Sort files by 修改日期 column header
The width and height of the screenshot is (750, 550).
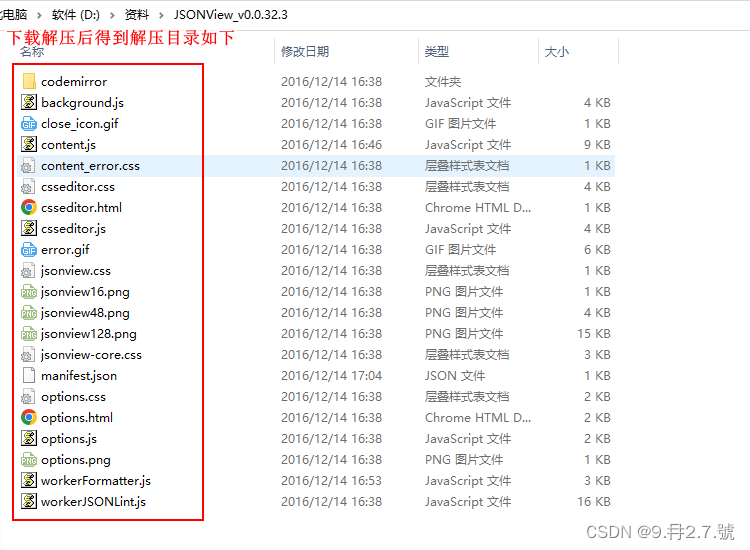pyautogui.click(x=305, y=52)
